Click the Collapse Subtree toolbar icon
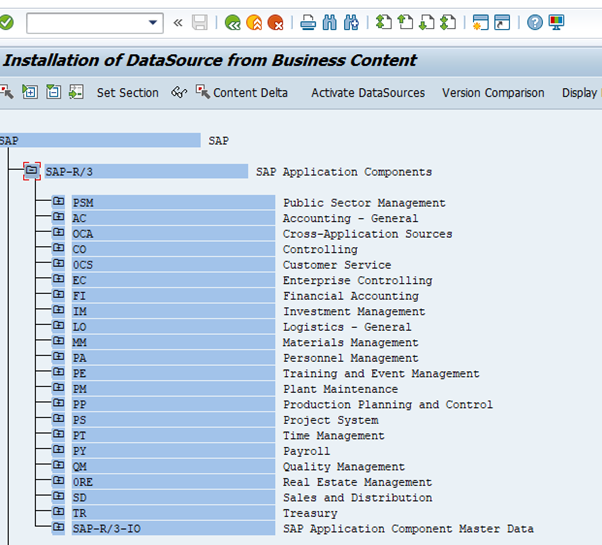This screenshot has height=545, width=602. (53, 92)
